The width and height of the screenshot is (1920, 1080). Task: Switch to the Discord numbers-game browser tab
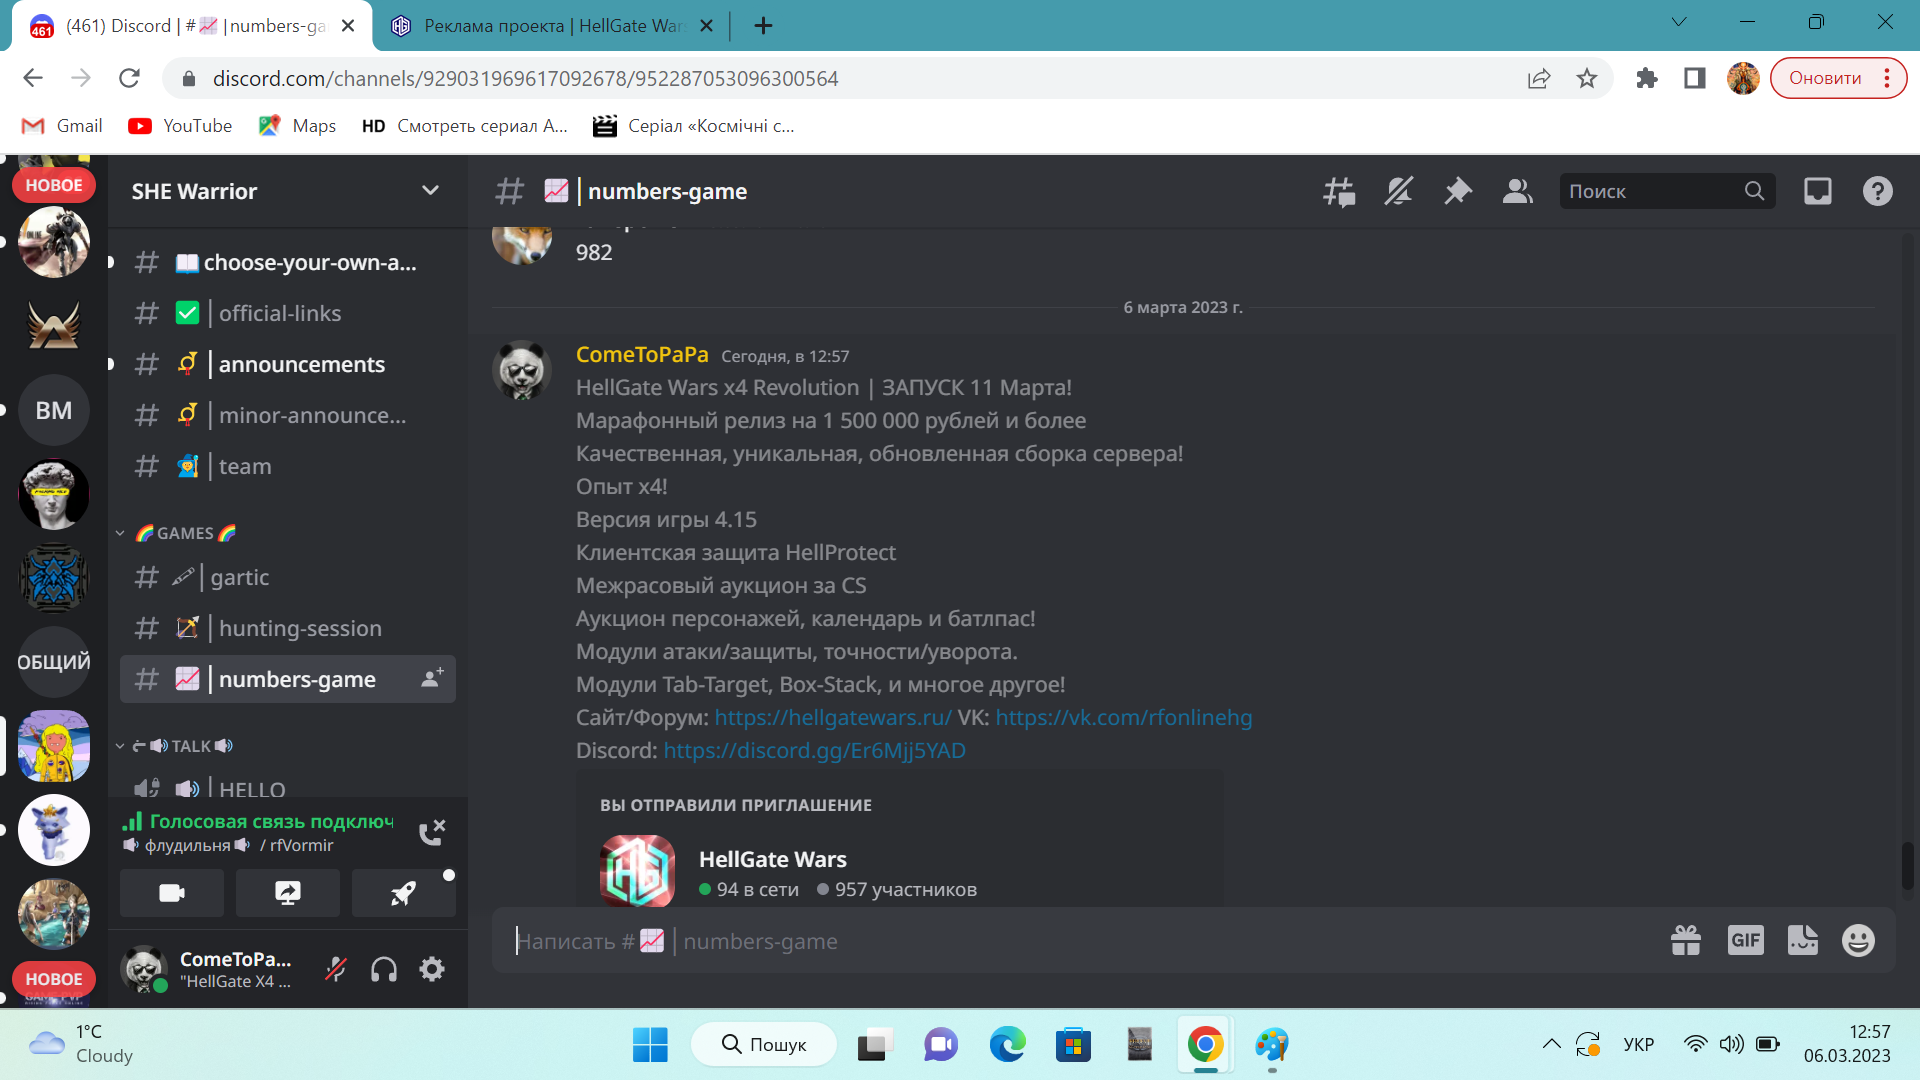point(190,26)
